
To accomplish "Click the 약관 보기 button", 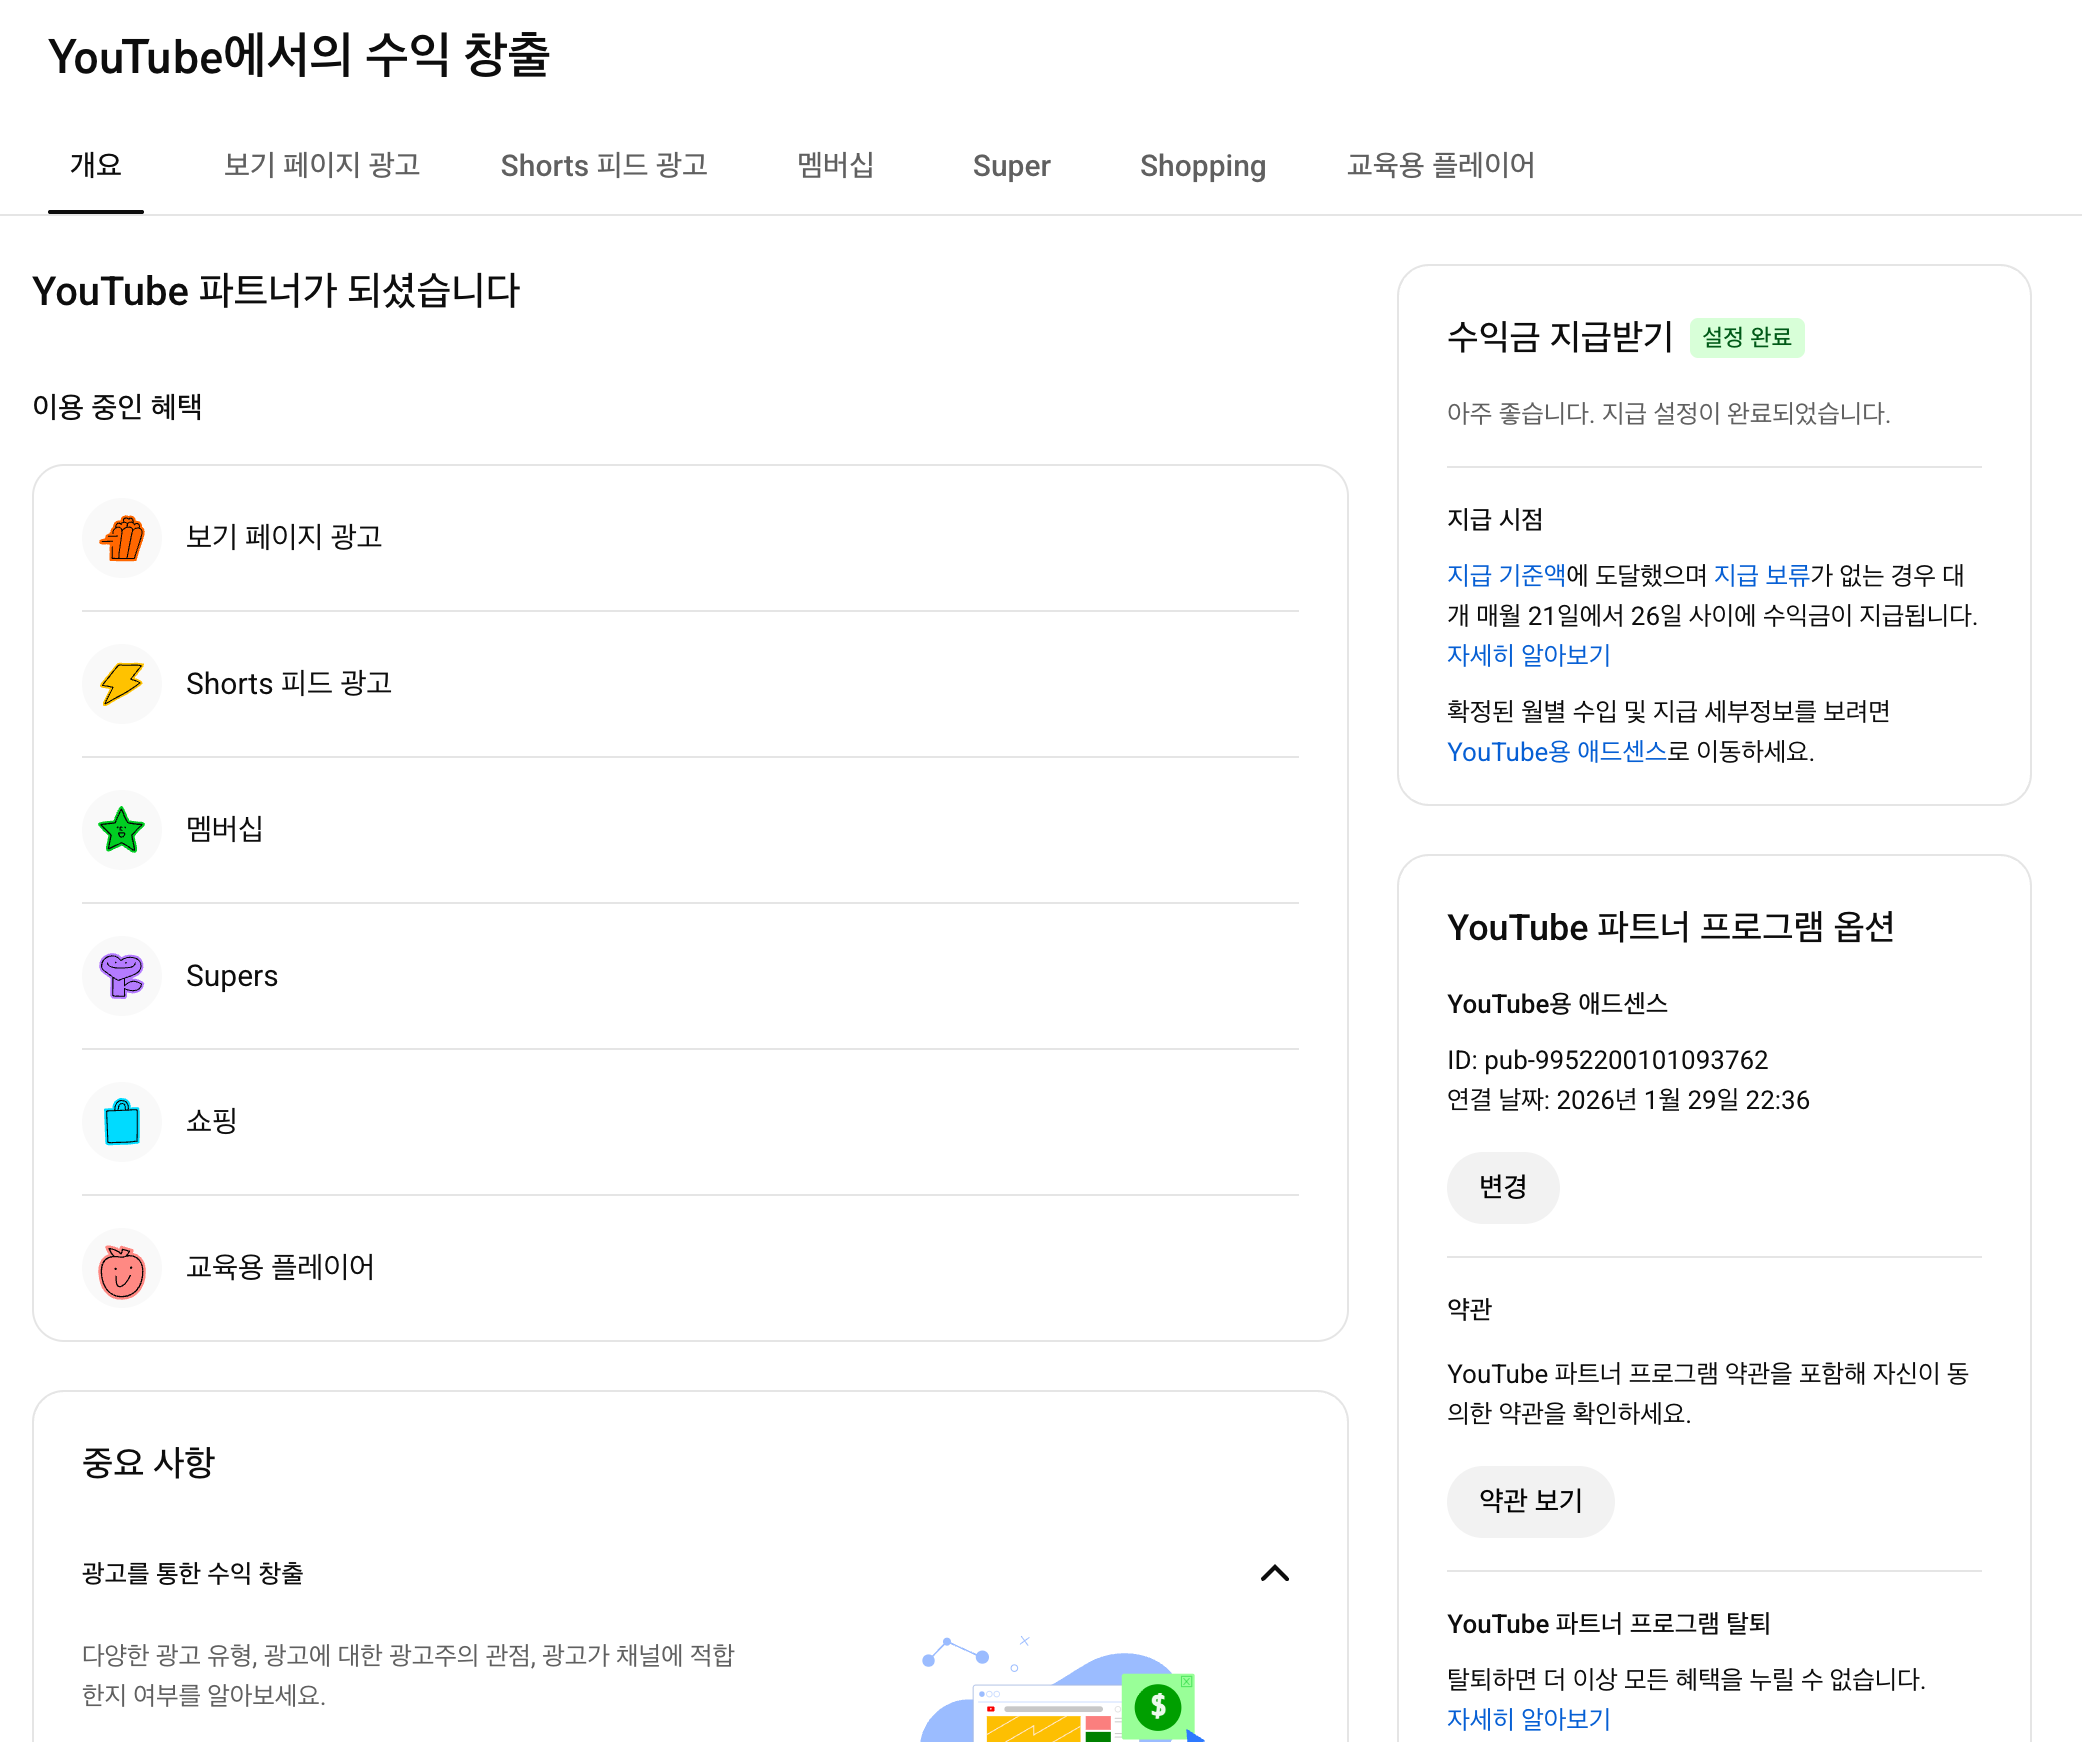I will coord(1530,1501).
